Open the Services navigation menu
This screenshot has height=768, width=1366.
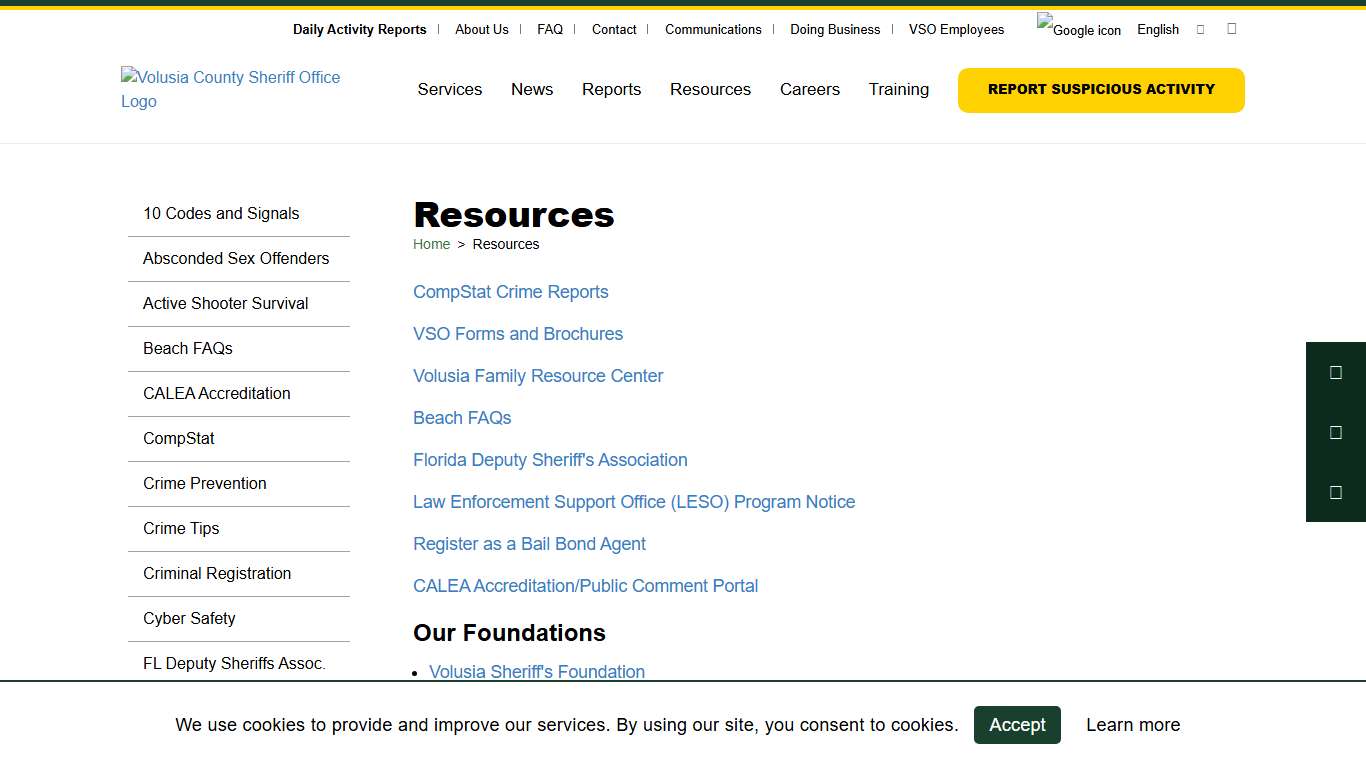pos(449,89)
